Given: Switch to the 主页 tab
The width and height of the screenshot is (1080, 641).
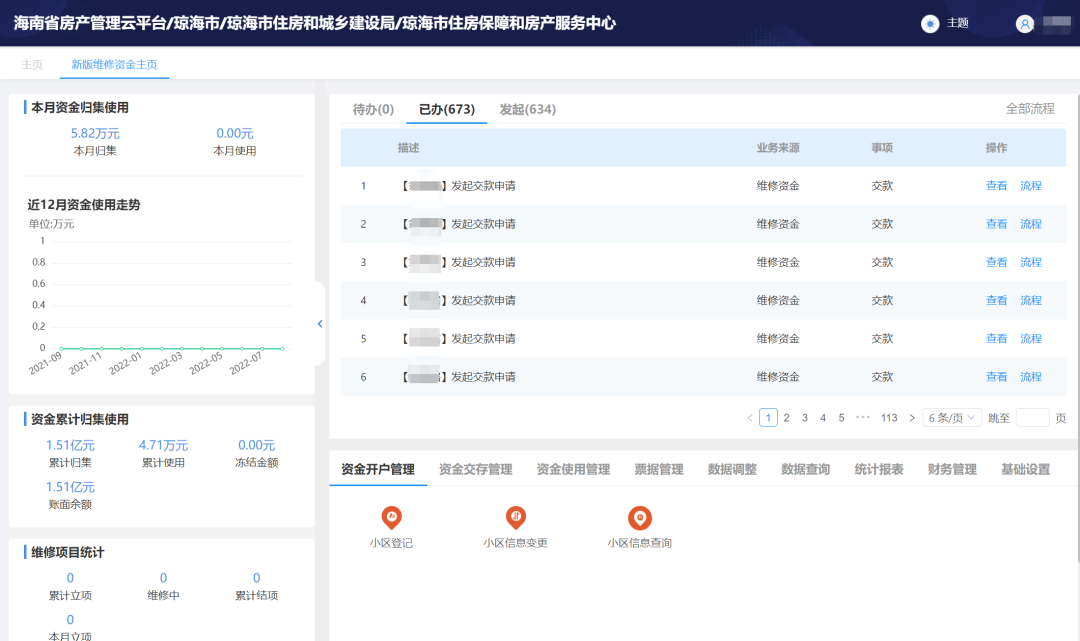Looking at the screenshot, I should (32, 64).
